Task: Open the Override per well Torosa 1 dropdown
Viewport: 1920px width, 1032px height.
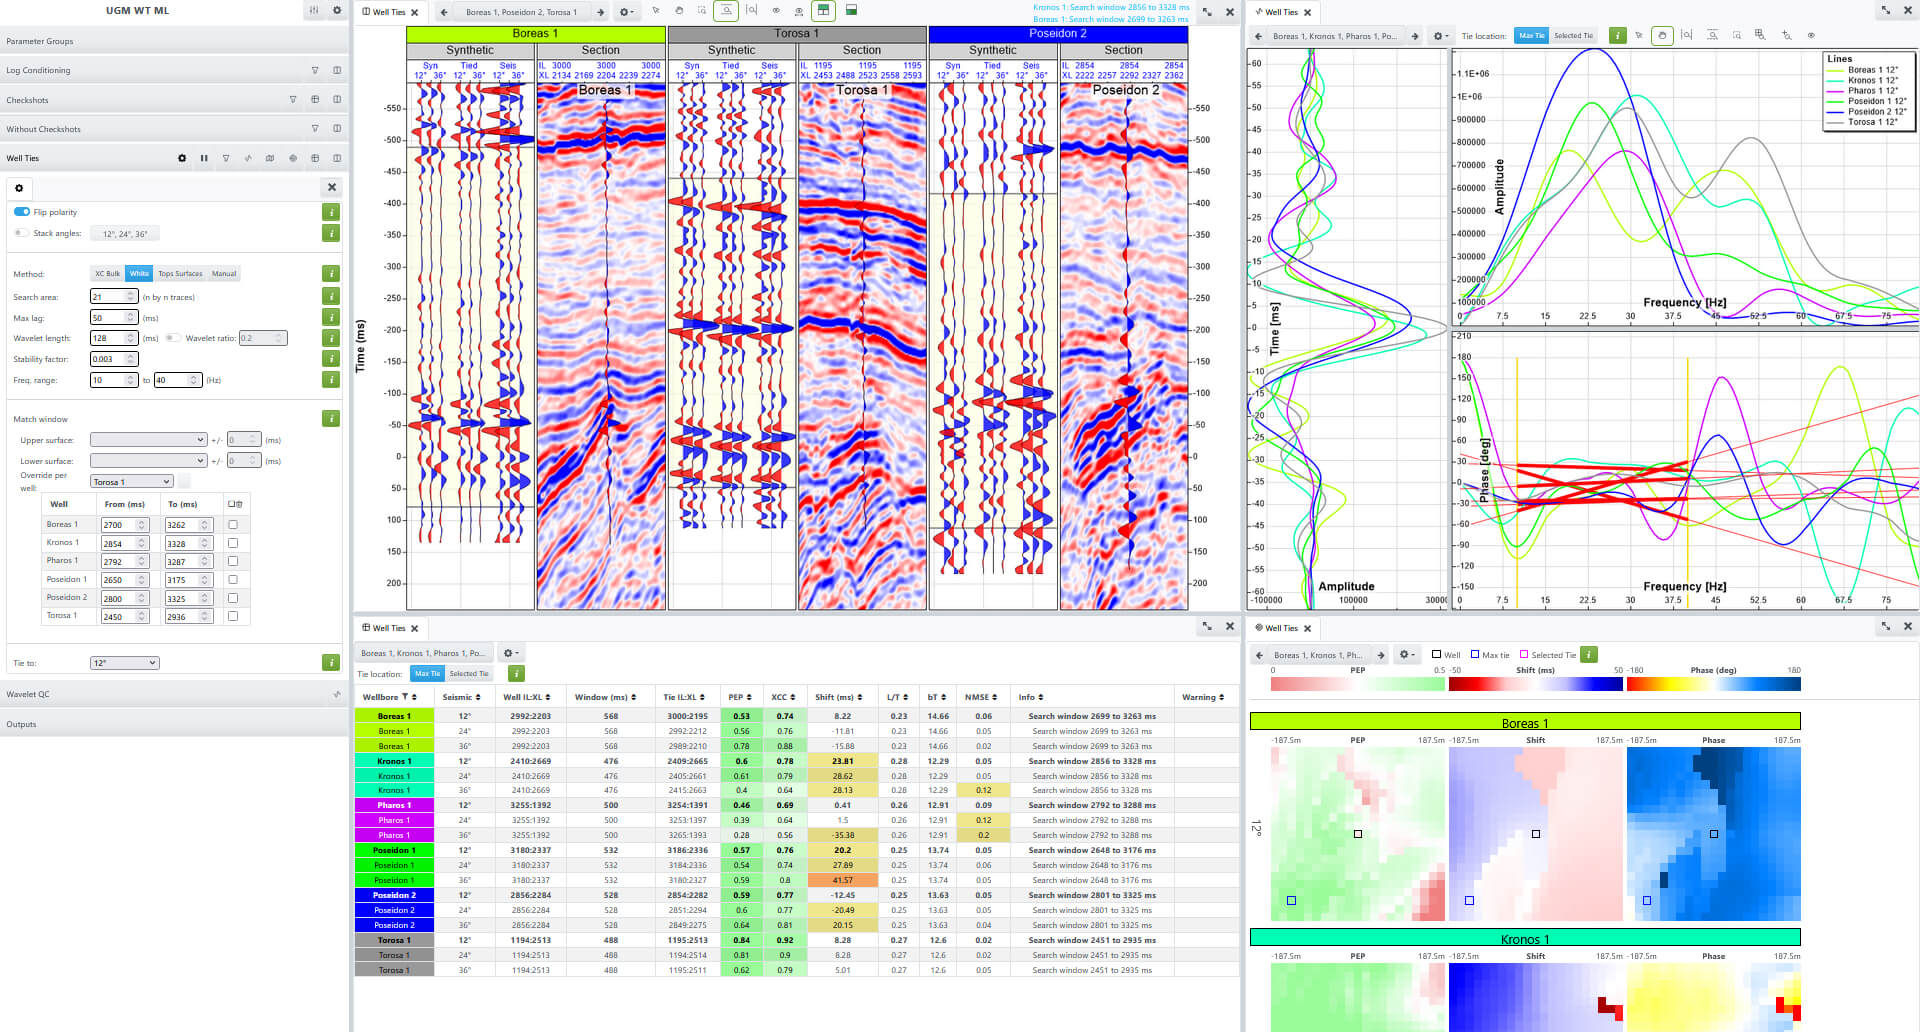Action: pos(132,482)
